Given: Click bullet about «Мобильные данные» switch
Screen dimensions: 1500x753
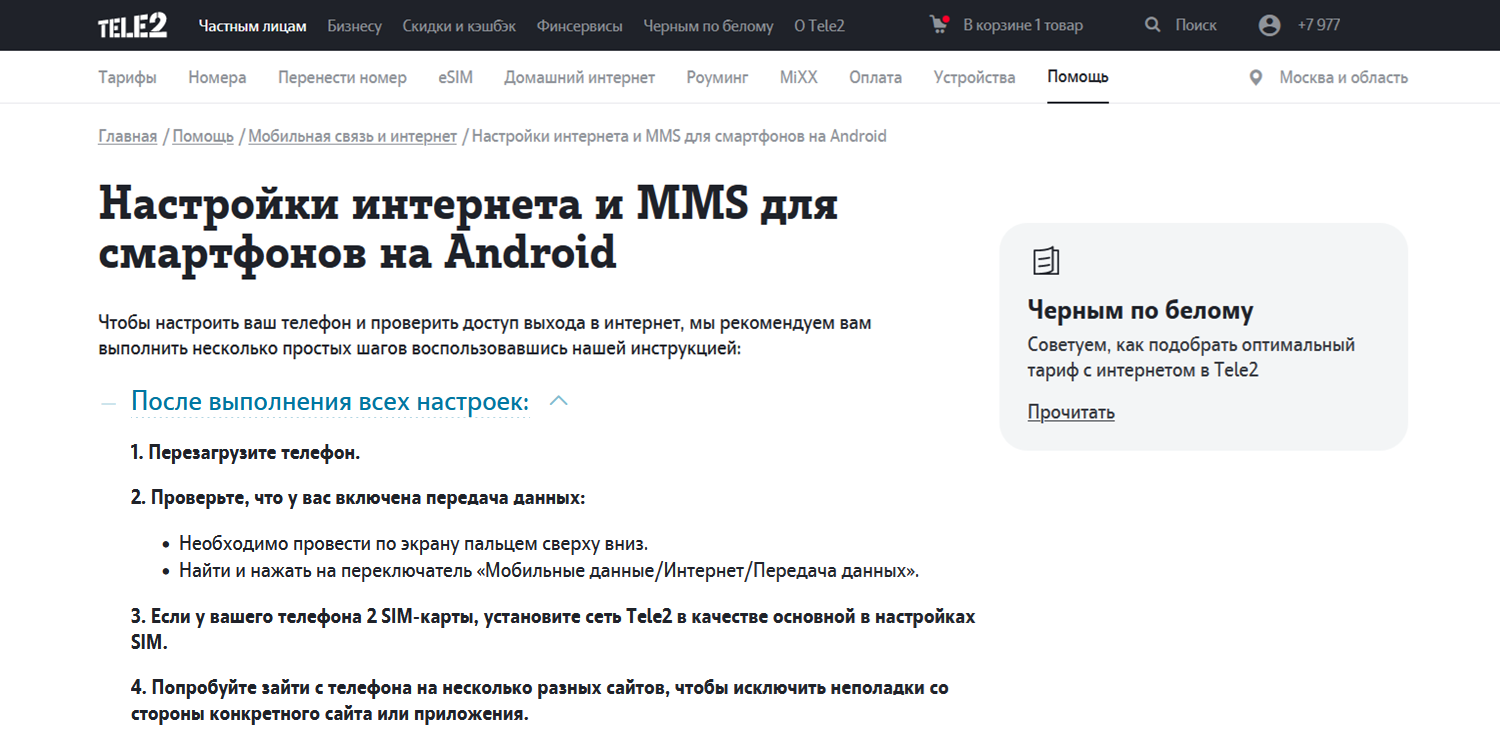Looking at the screenshot, I should coord(549,571).
